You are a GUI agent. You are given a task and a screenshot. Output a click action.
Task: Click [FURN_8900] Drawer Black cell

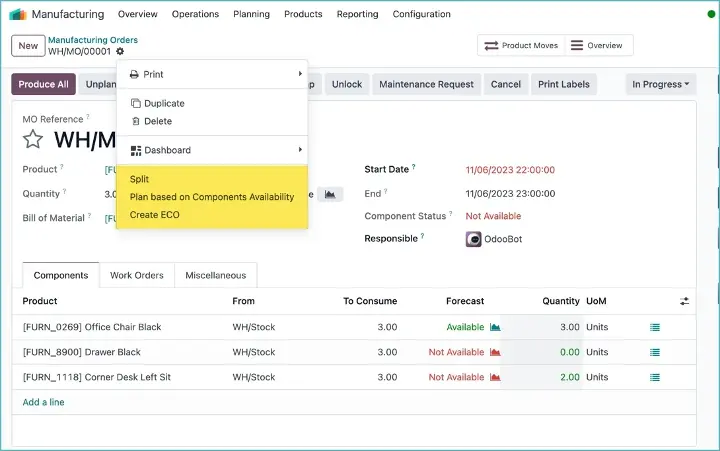click(82, 352)
